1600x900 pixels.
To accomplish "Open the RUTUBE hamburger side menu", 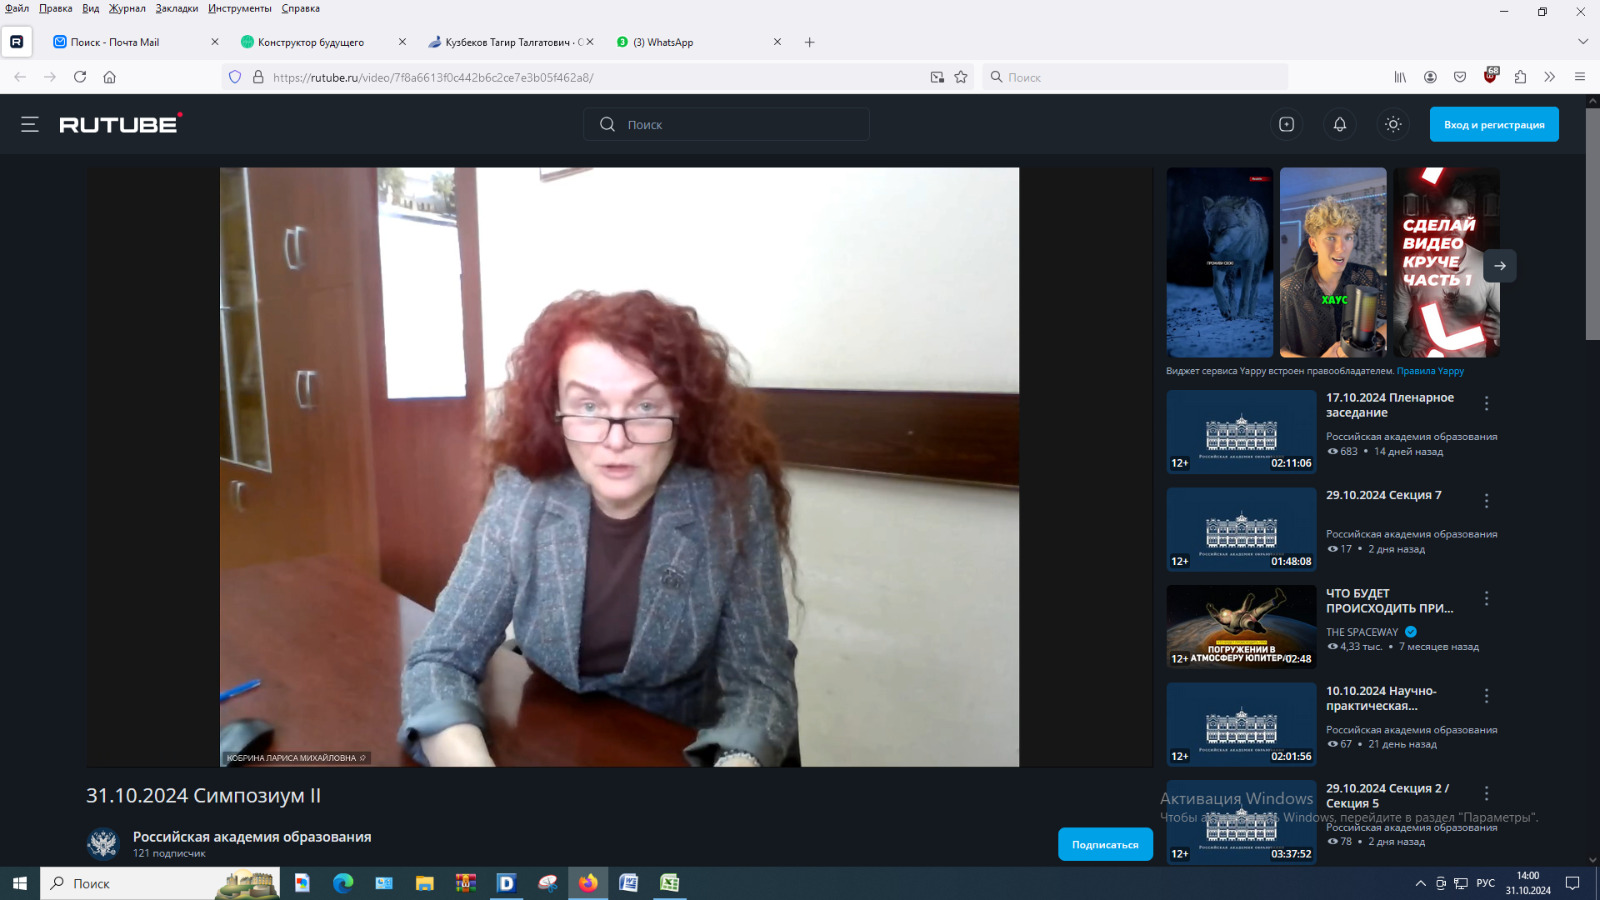I will 30,124.
